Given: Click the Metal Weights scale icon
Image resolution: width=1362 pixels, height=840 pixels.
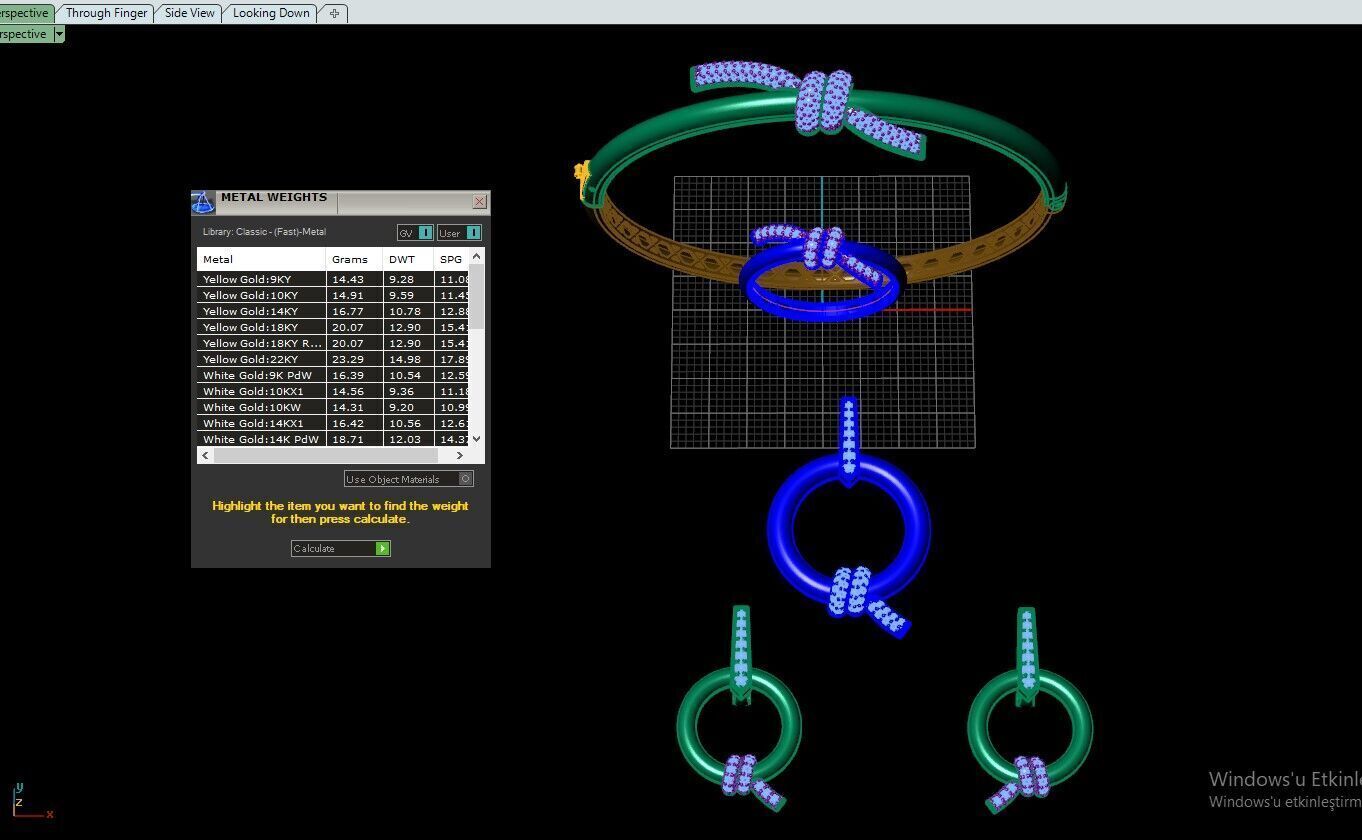Looking at the screenshot, I should (x=203, y=203).
